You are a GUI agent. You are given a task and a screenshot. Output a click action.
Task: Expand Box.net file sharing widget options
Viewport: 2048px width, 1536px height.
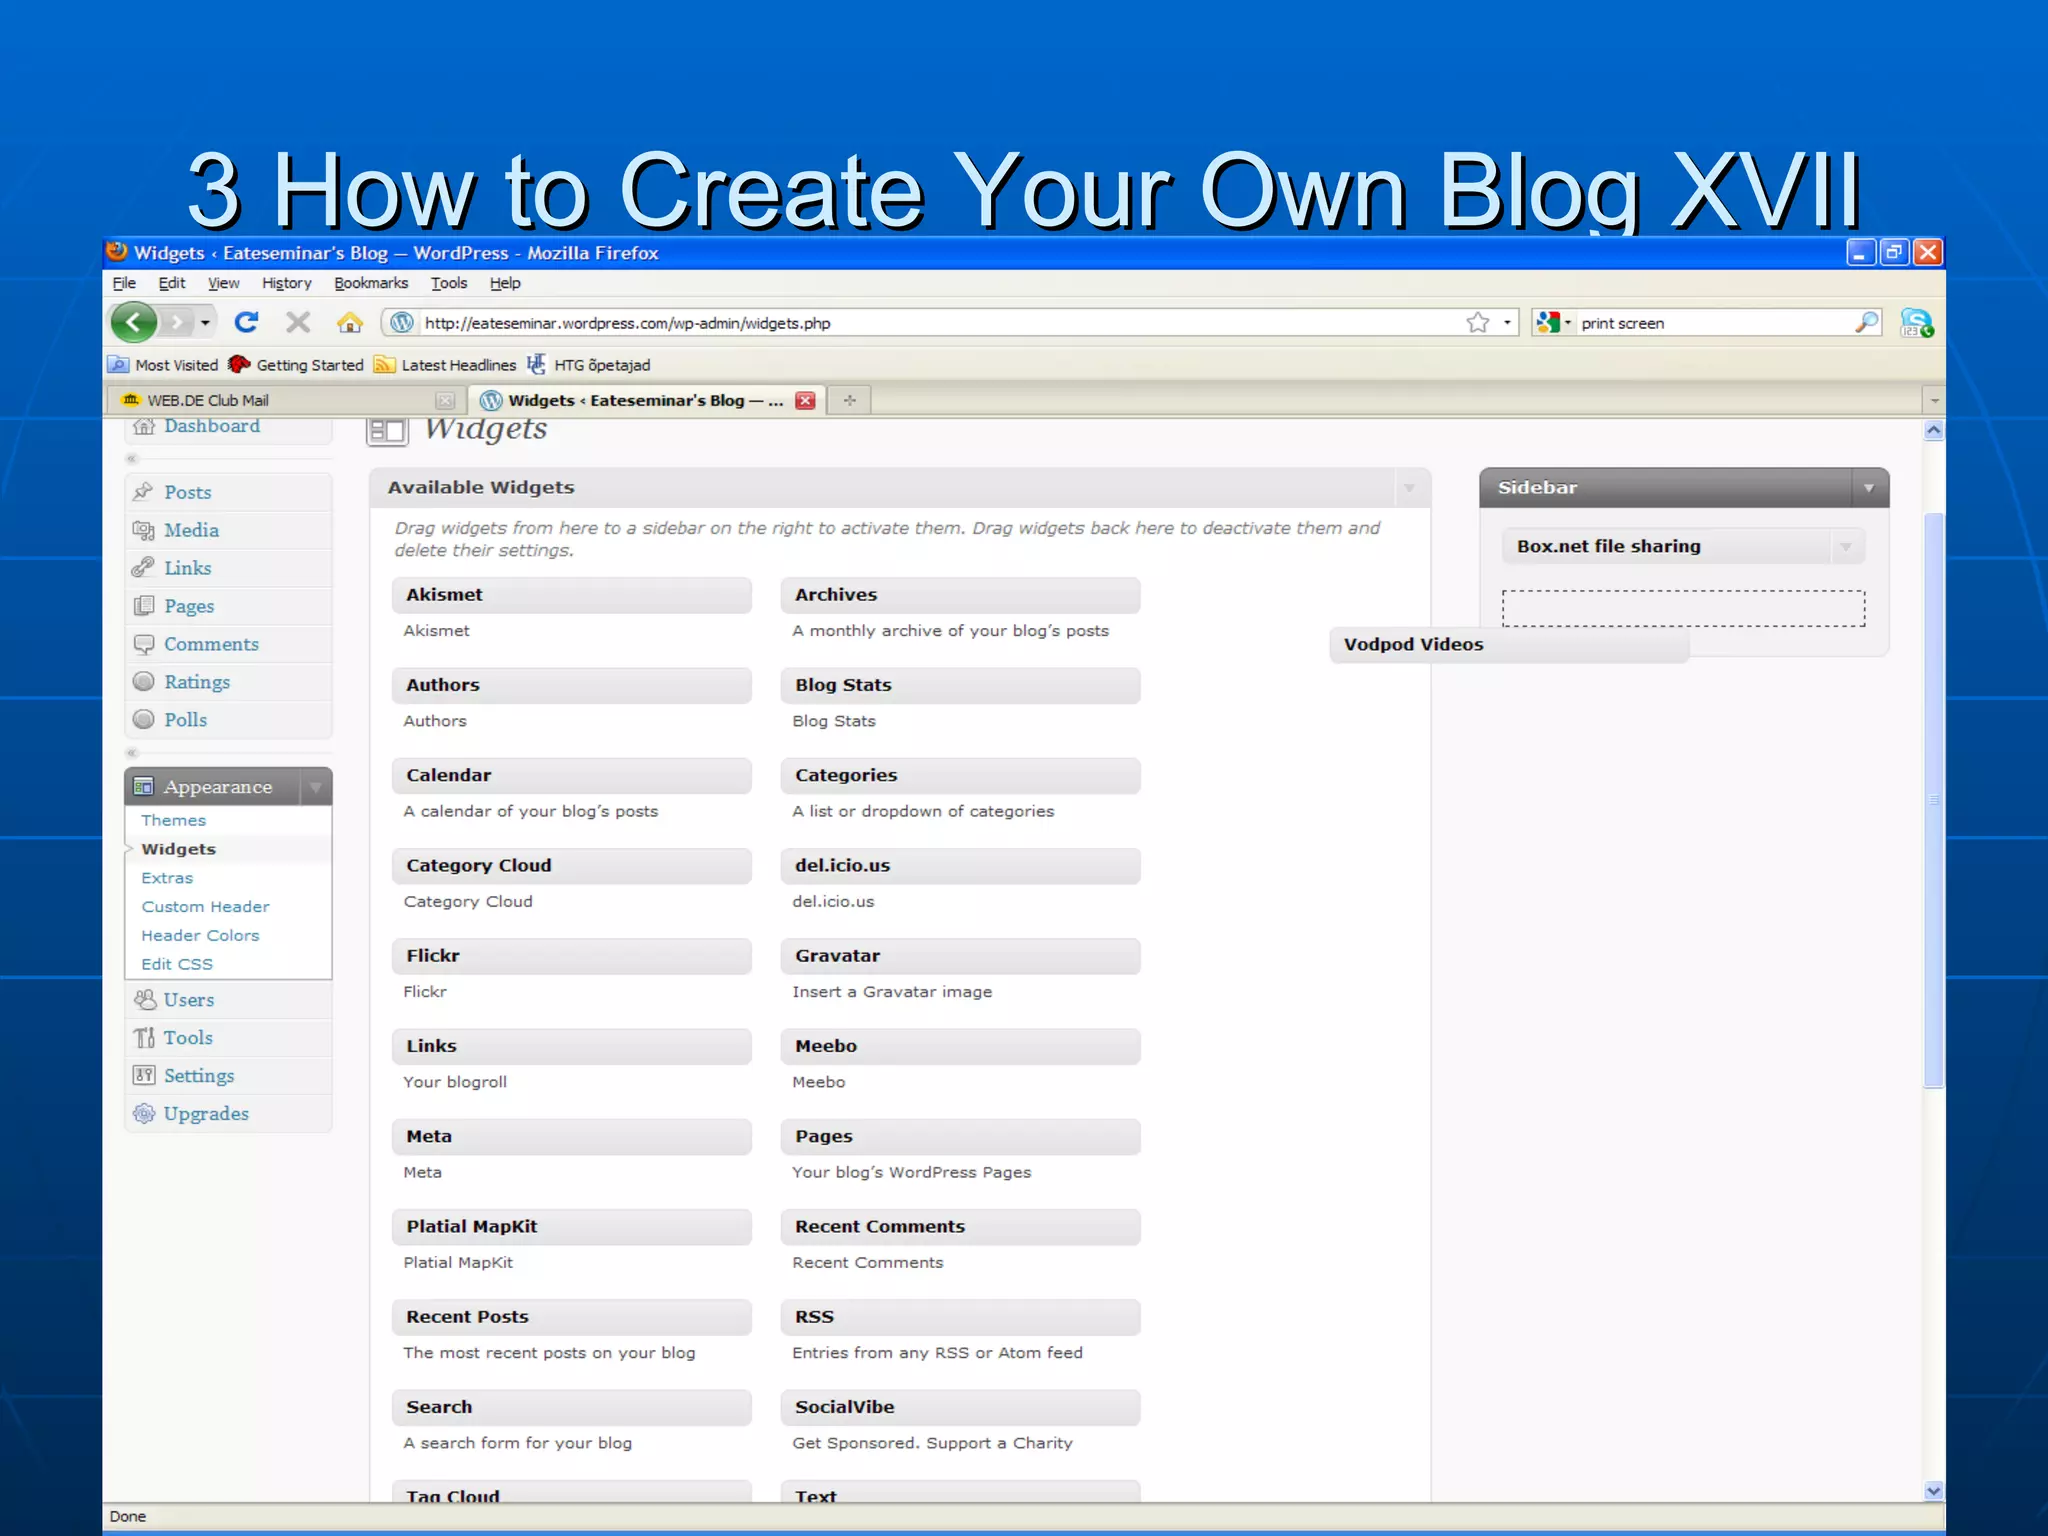click(1846, 546)
